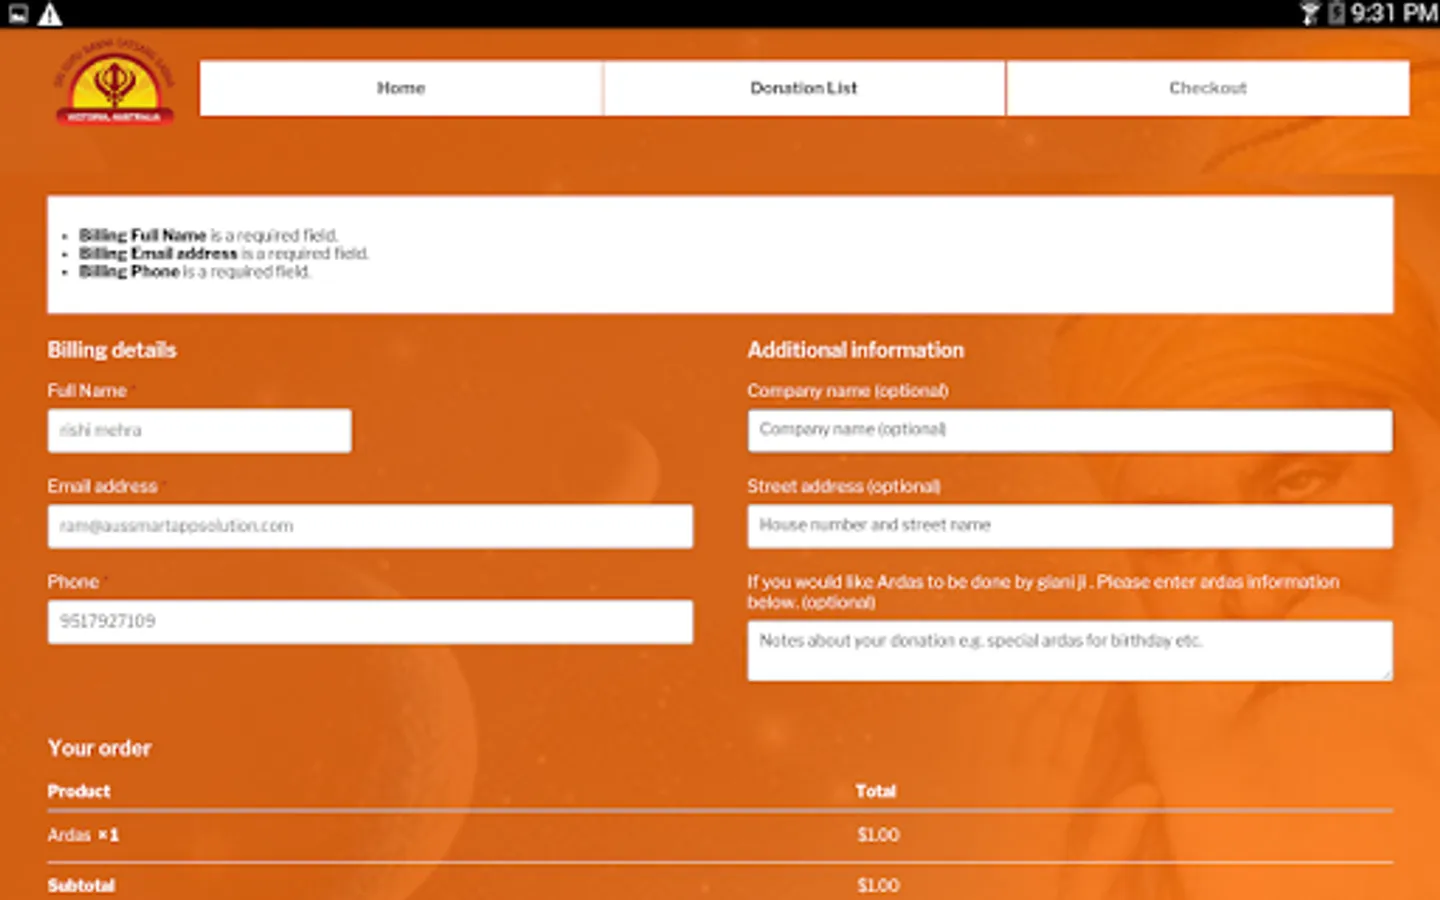Click the Ardas notes text area

pyautogui.click(x=1070, y=651)
